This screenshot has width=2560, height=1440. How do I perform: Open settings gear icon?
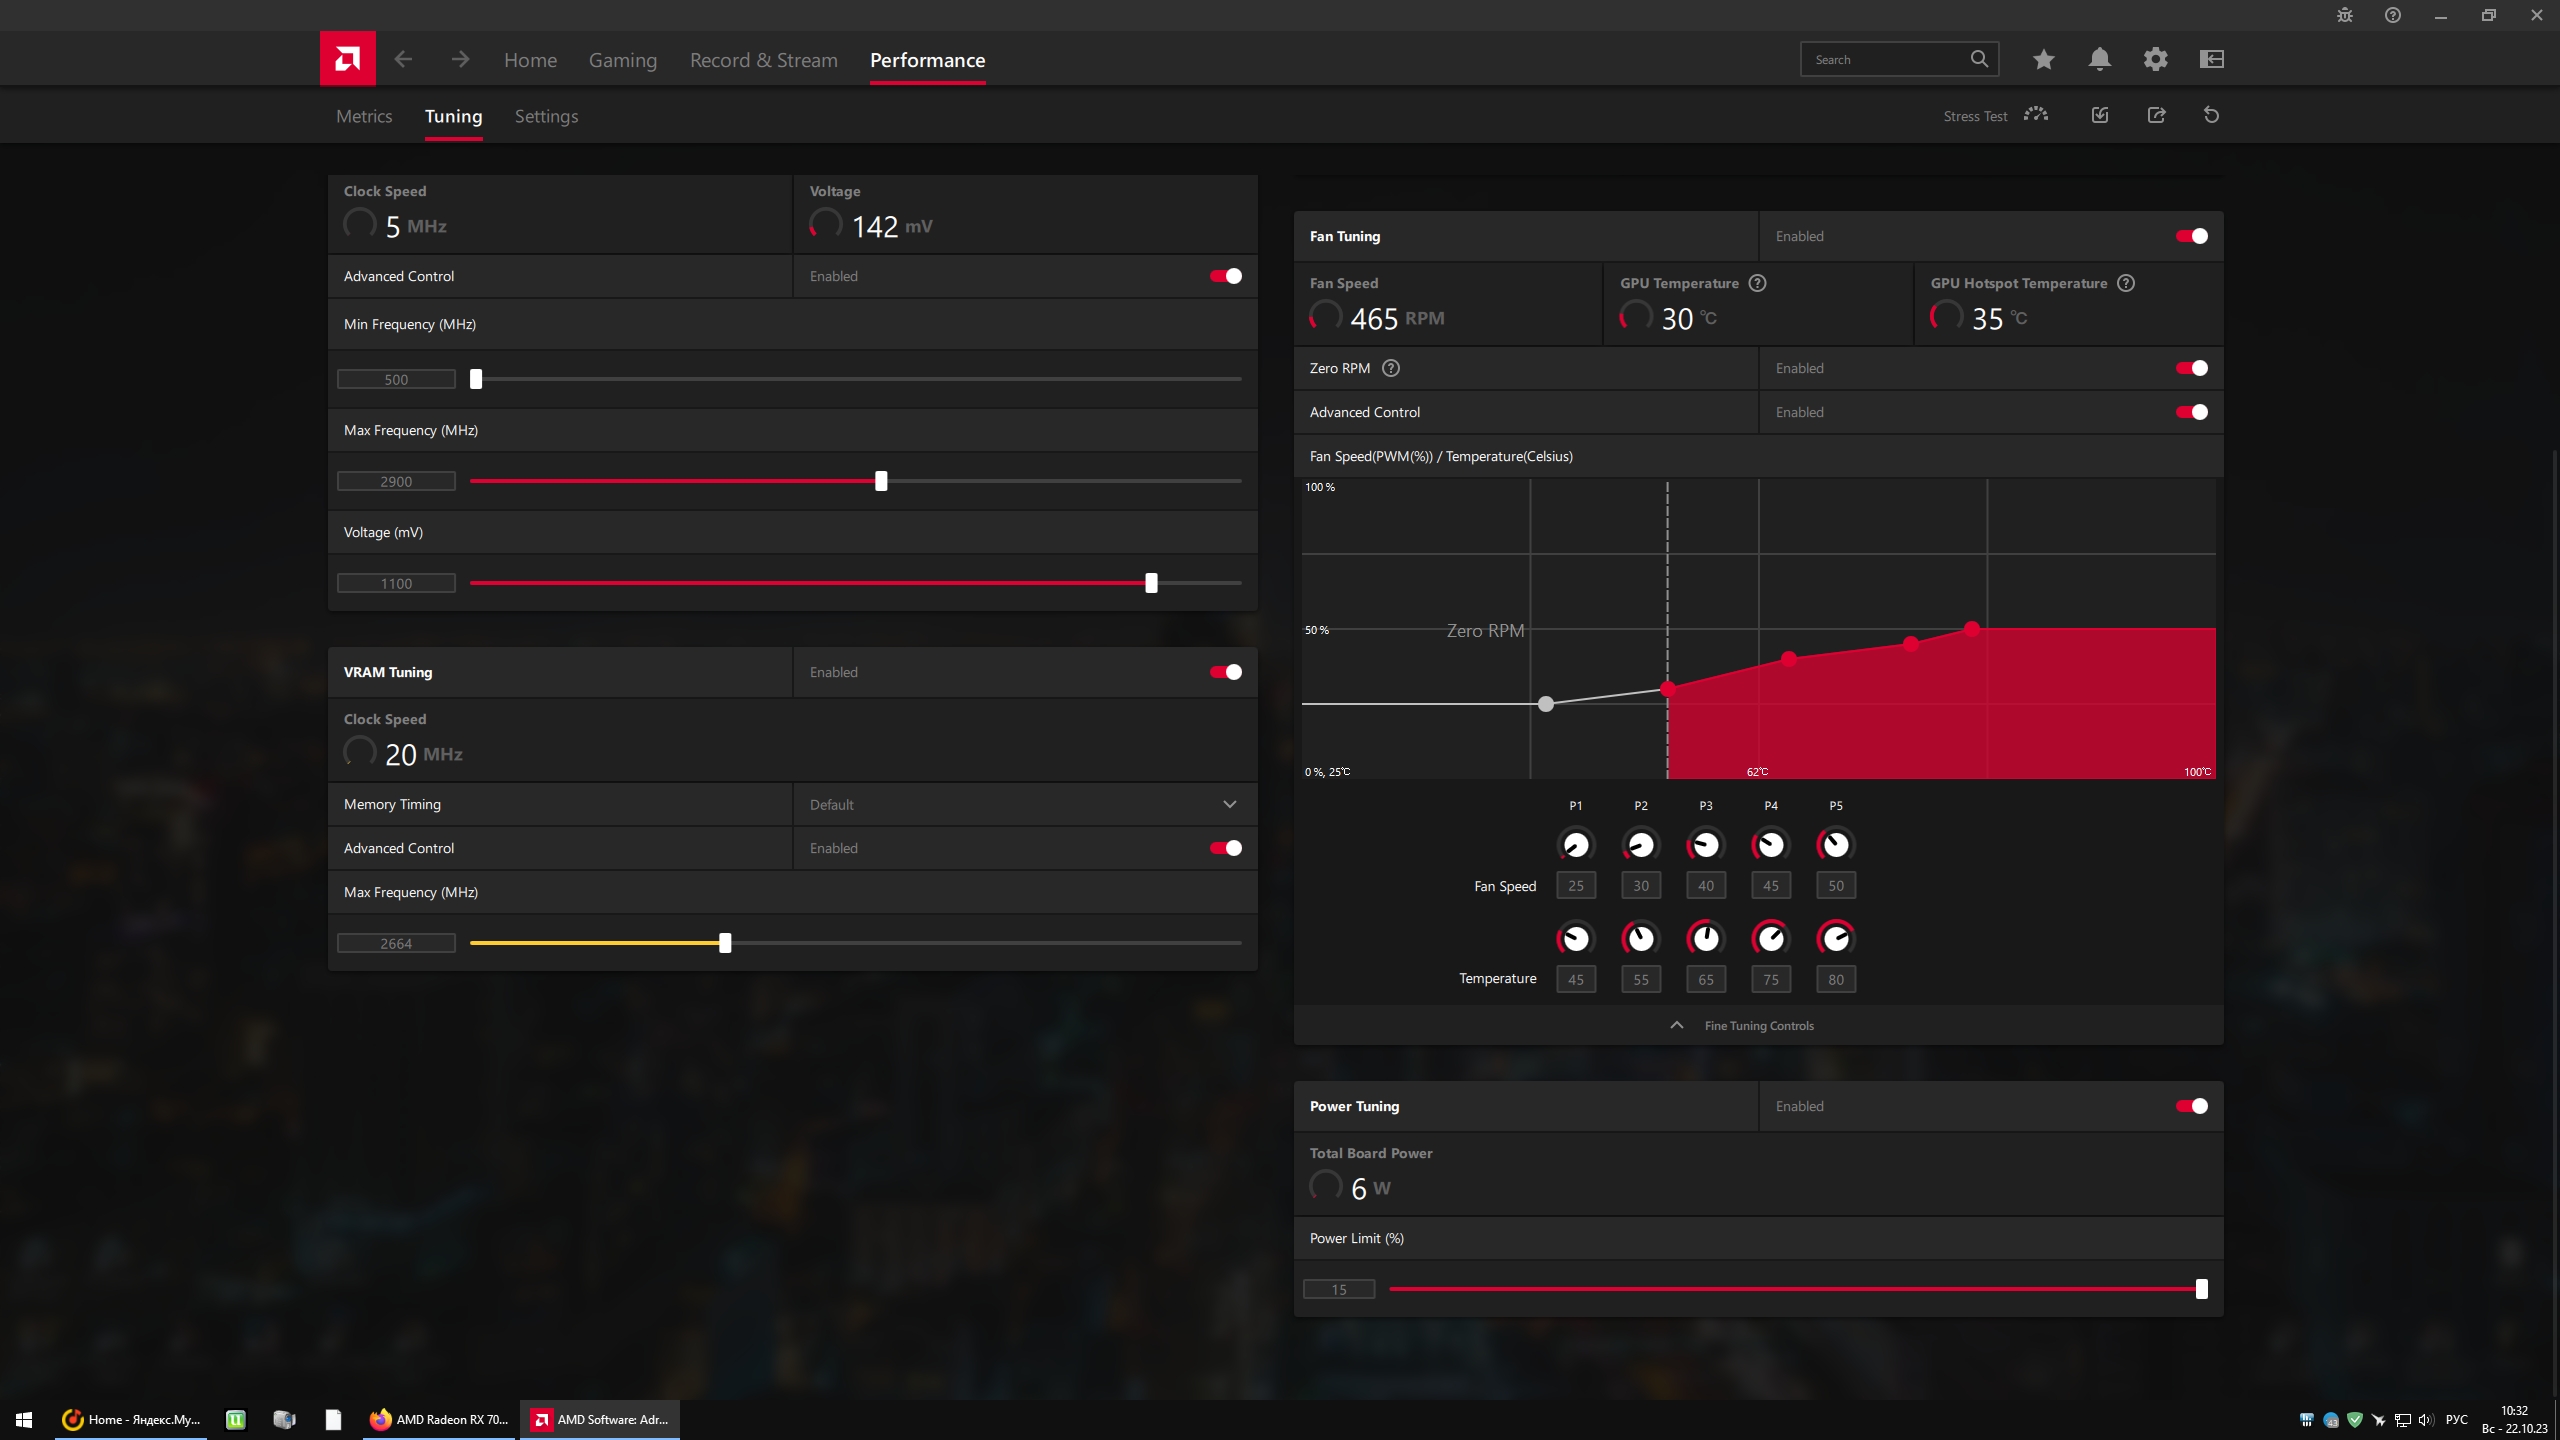(2155, 59)
